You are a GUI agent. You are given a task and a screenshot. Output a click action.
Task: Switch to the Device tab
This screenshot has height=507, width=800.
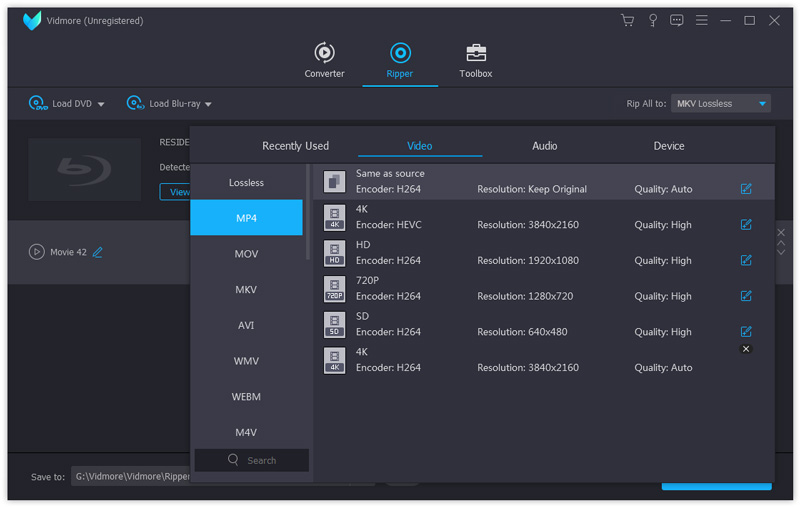tap(669, 146)
